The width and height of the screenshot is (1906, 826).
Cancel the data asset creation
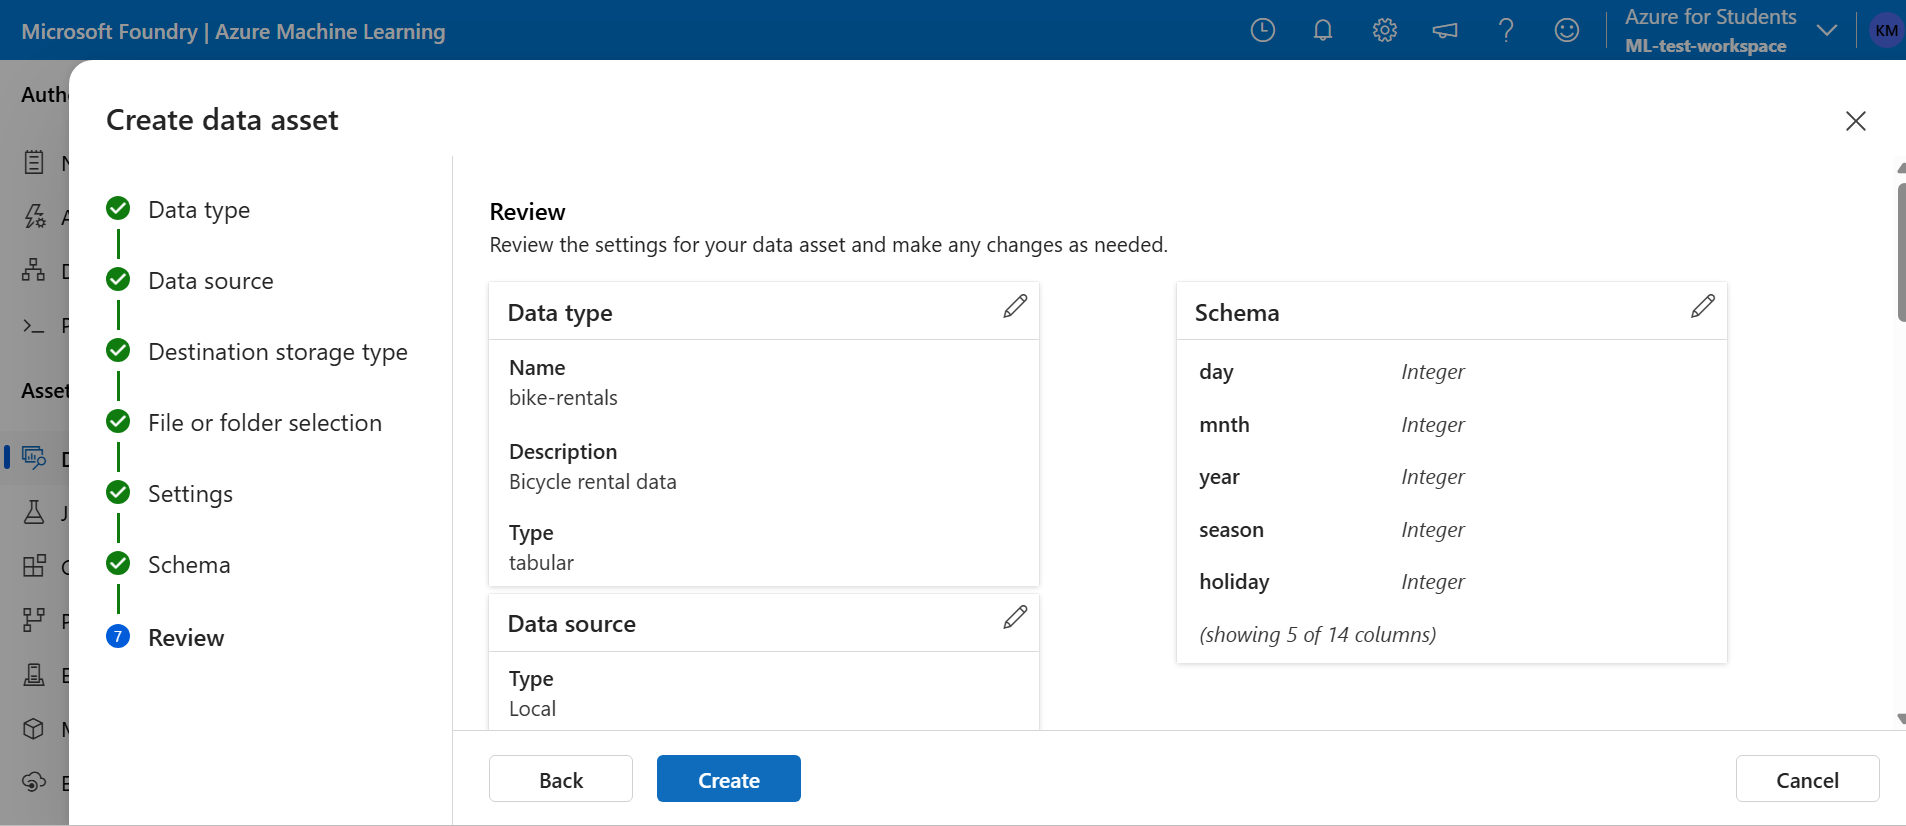pos(1807,779)
